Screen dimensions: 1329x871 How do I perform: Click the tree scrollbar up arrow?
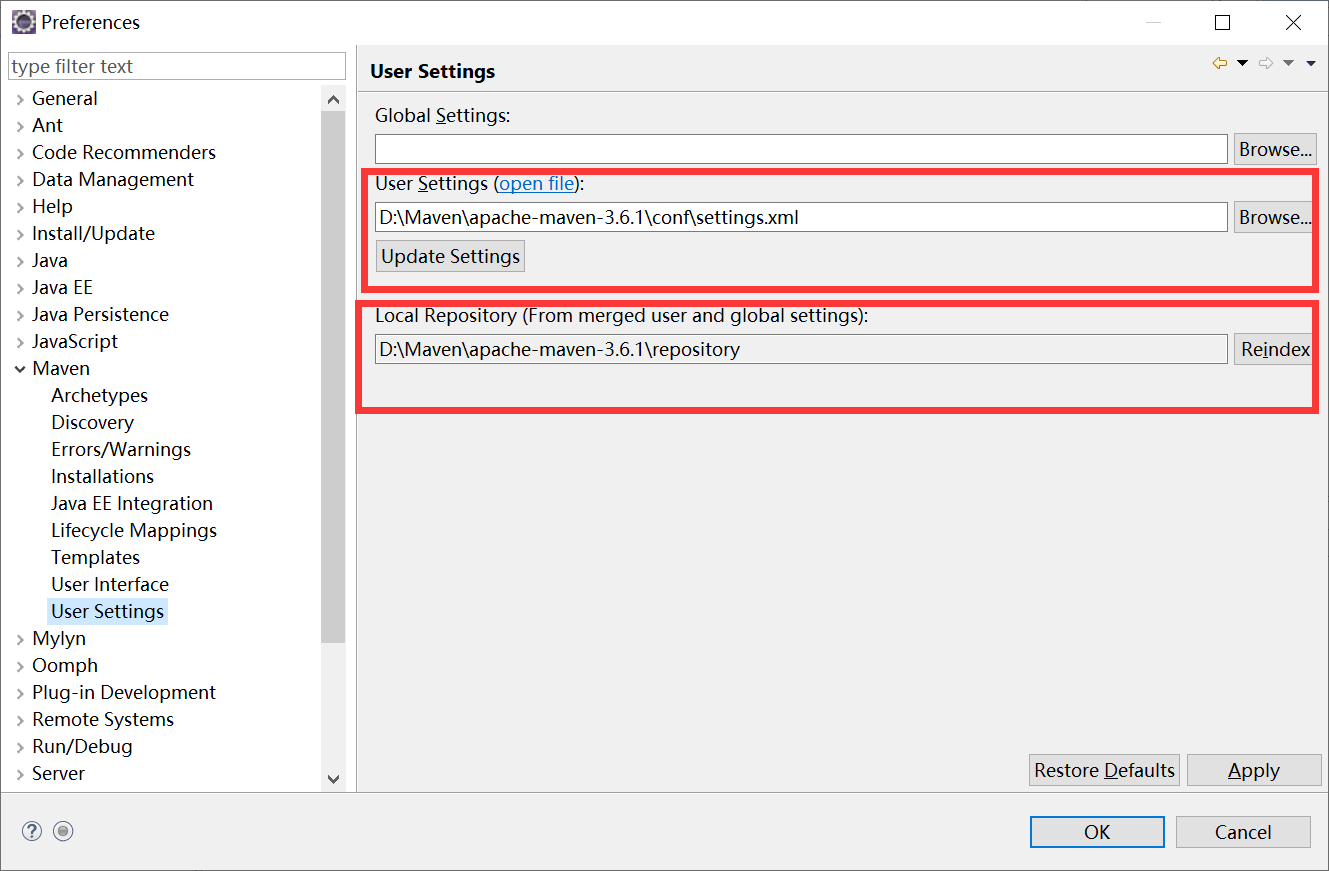click(334, 98)
